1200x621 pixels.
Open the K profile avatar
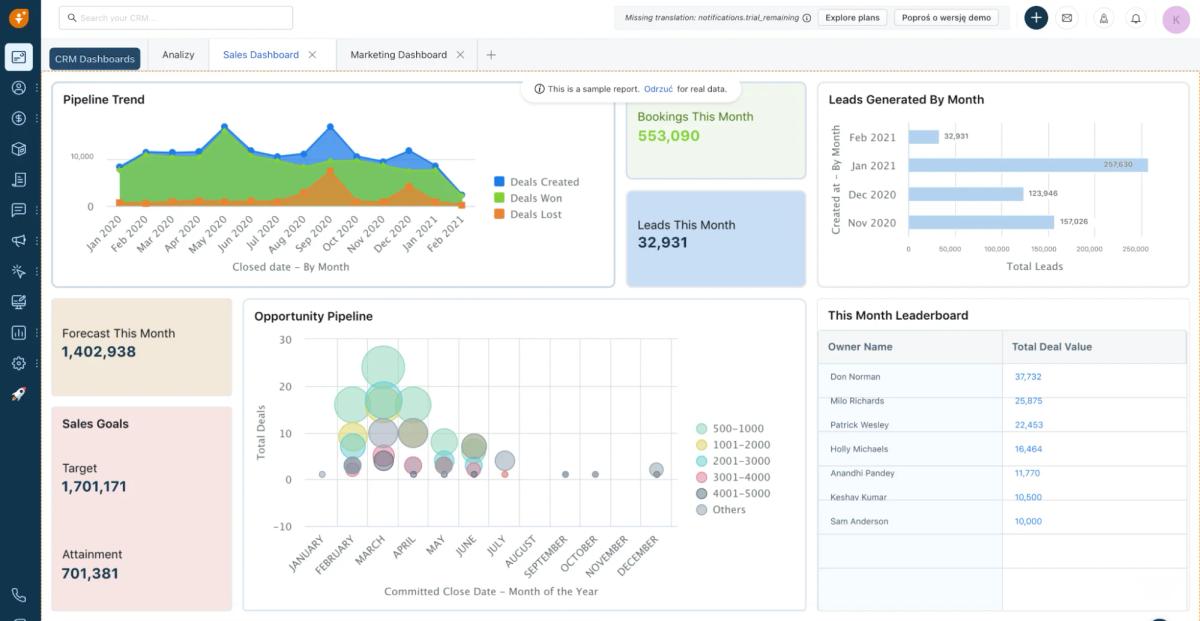[x=1176, y=18]
